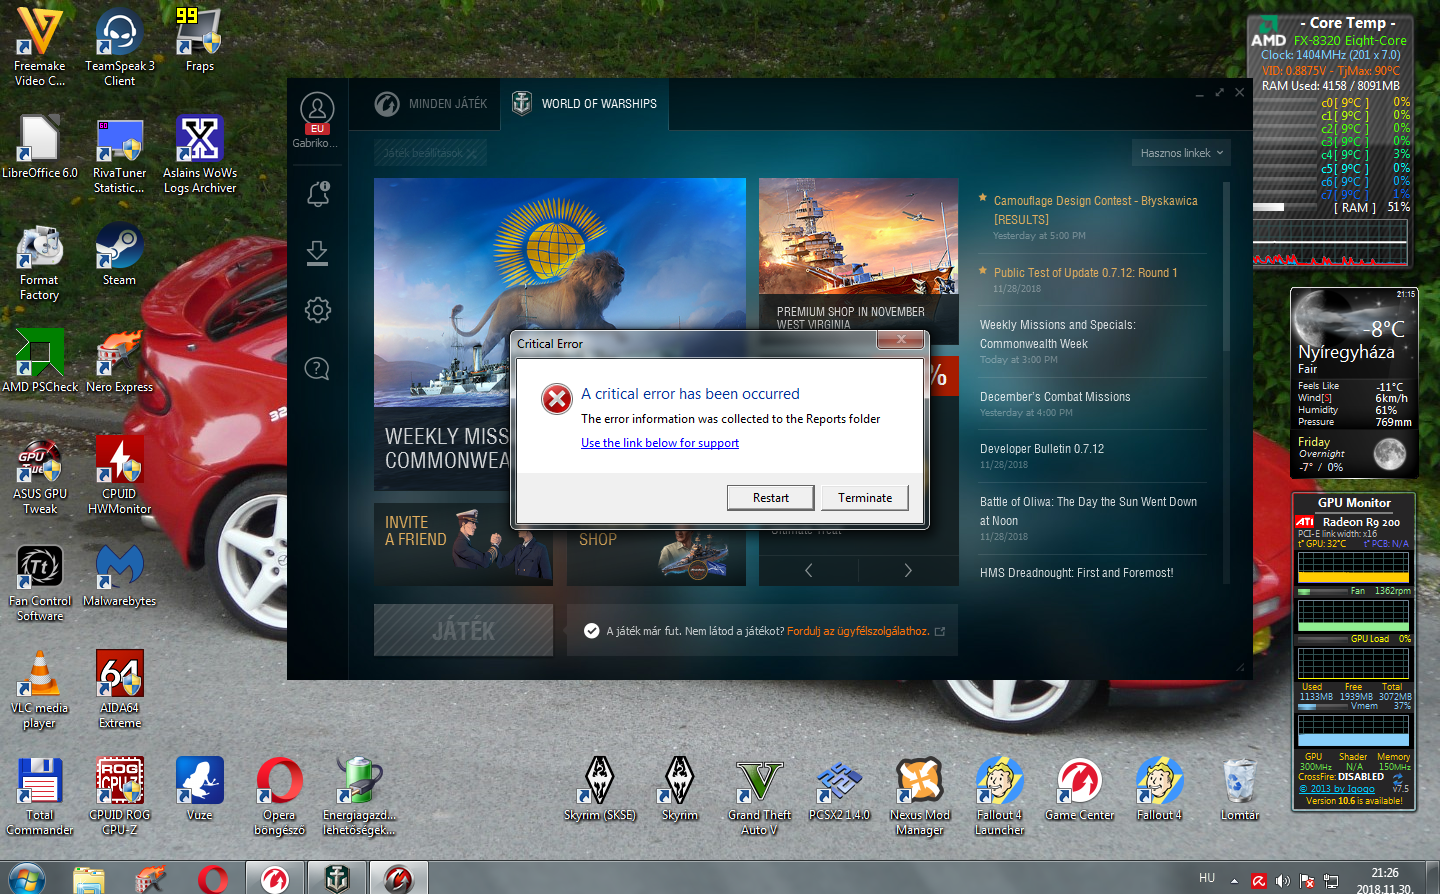
Task: Open the notifications bell in launcher sidebar
Action: (x=318, y=194)
